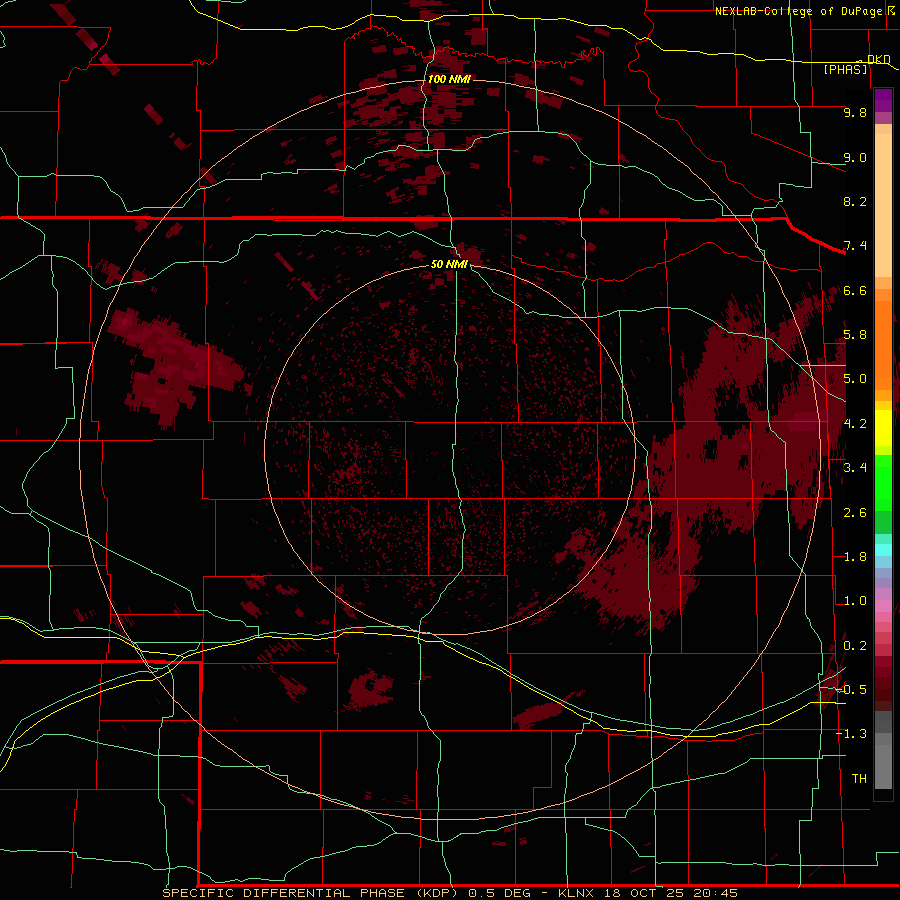Click the 3.4 value on color scale
The width and height of the screenshot is (900, 900).
click(x=855, y=468)
